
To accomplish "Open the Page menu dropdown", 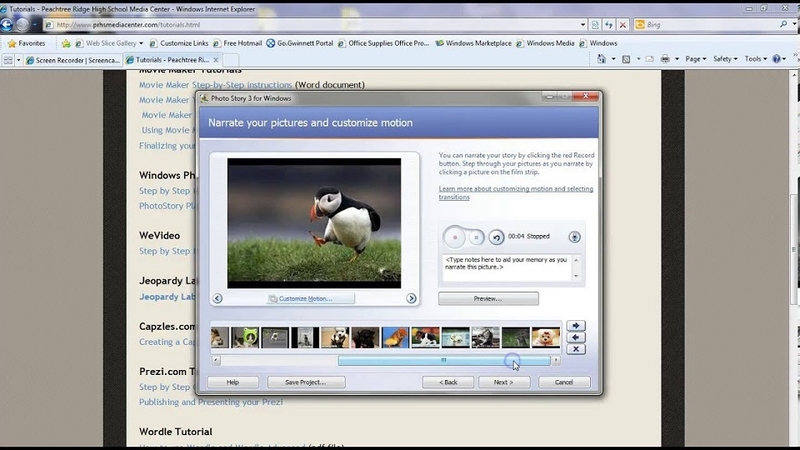I will tap(695, 59).
